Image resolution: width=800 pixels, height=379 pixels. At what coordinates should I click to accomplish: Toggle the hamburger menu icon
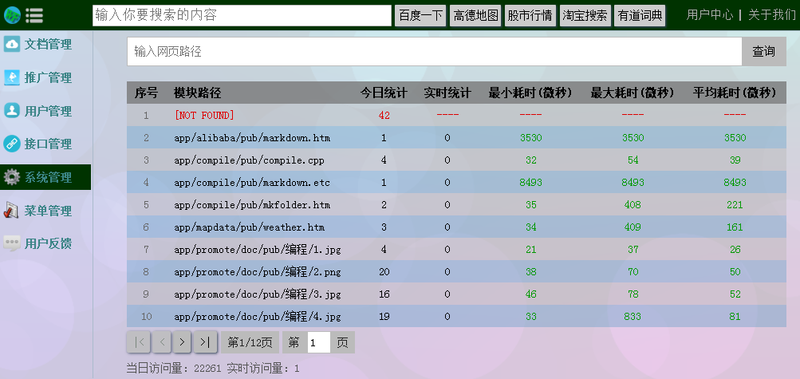34,15
